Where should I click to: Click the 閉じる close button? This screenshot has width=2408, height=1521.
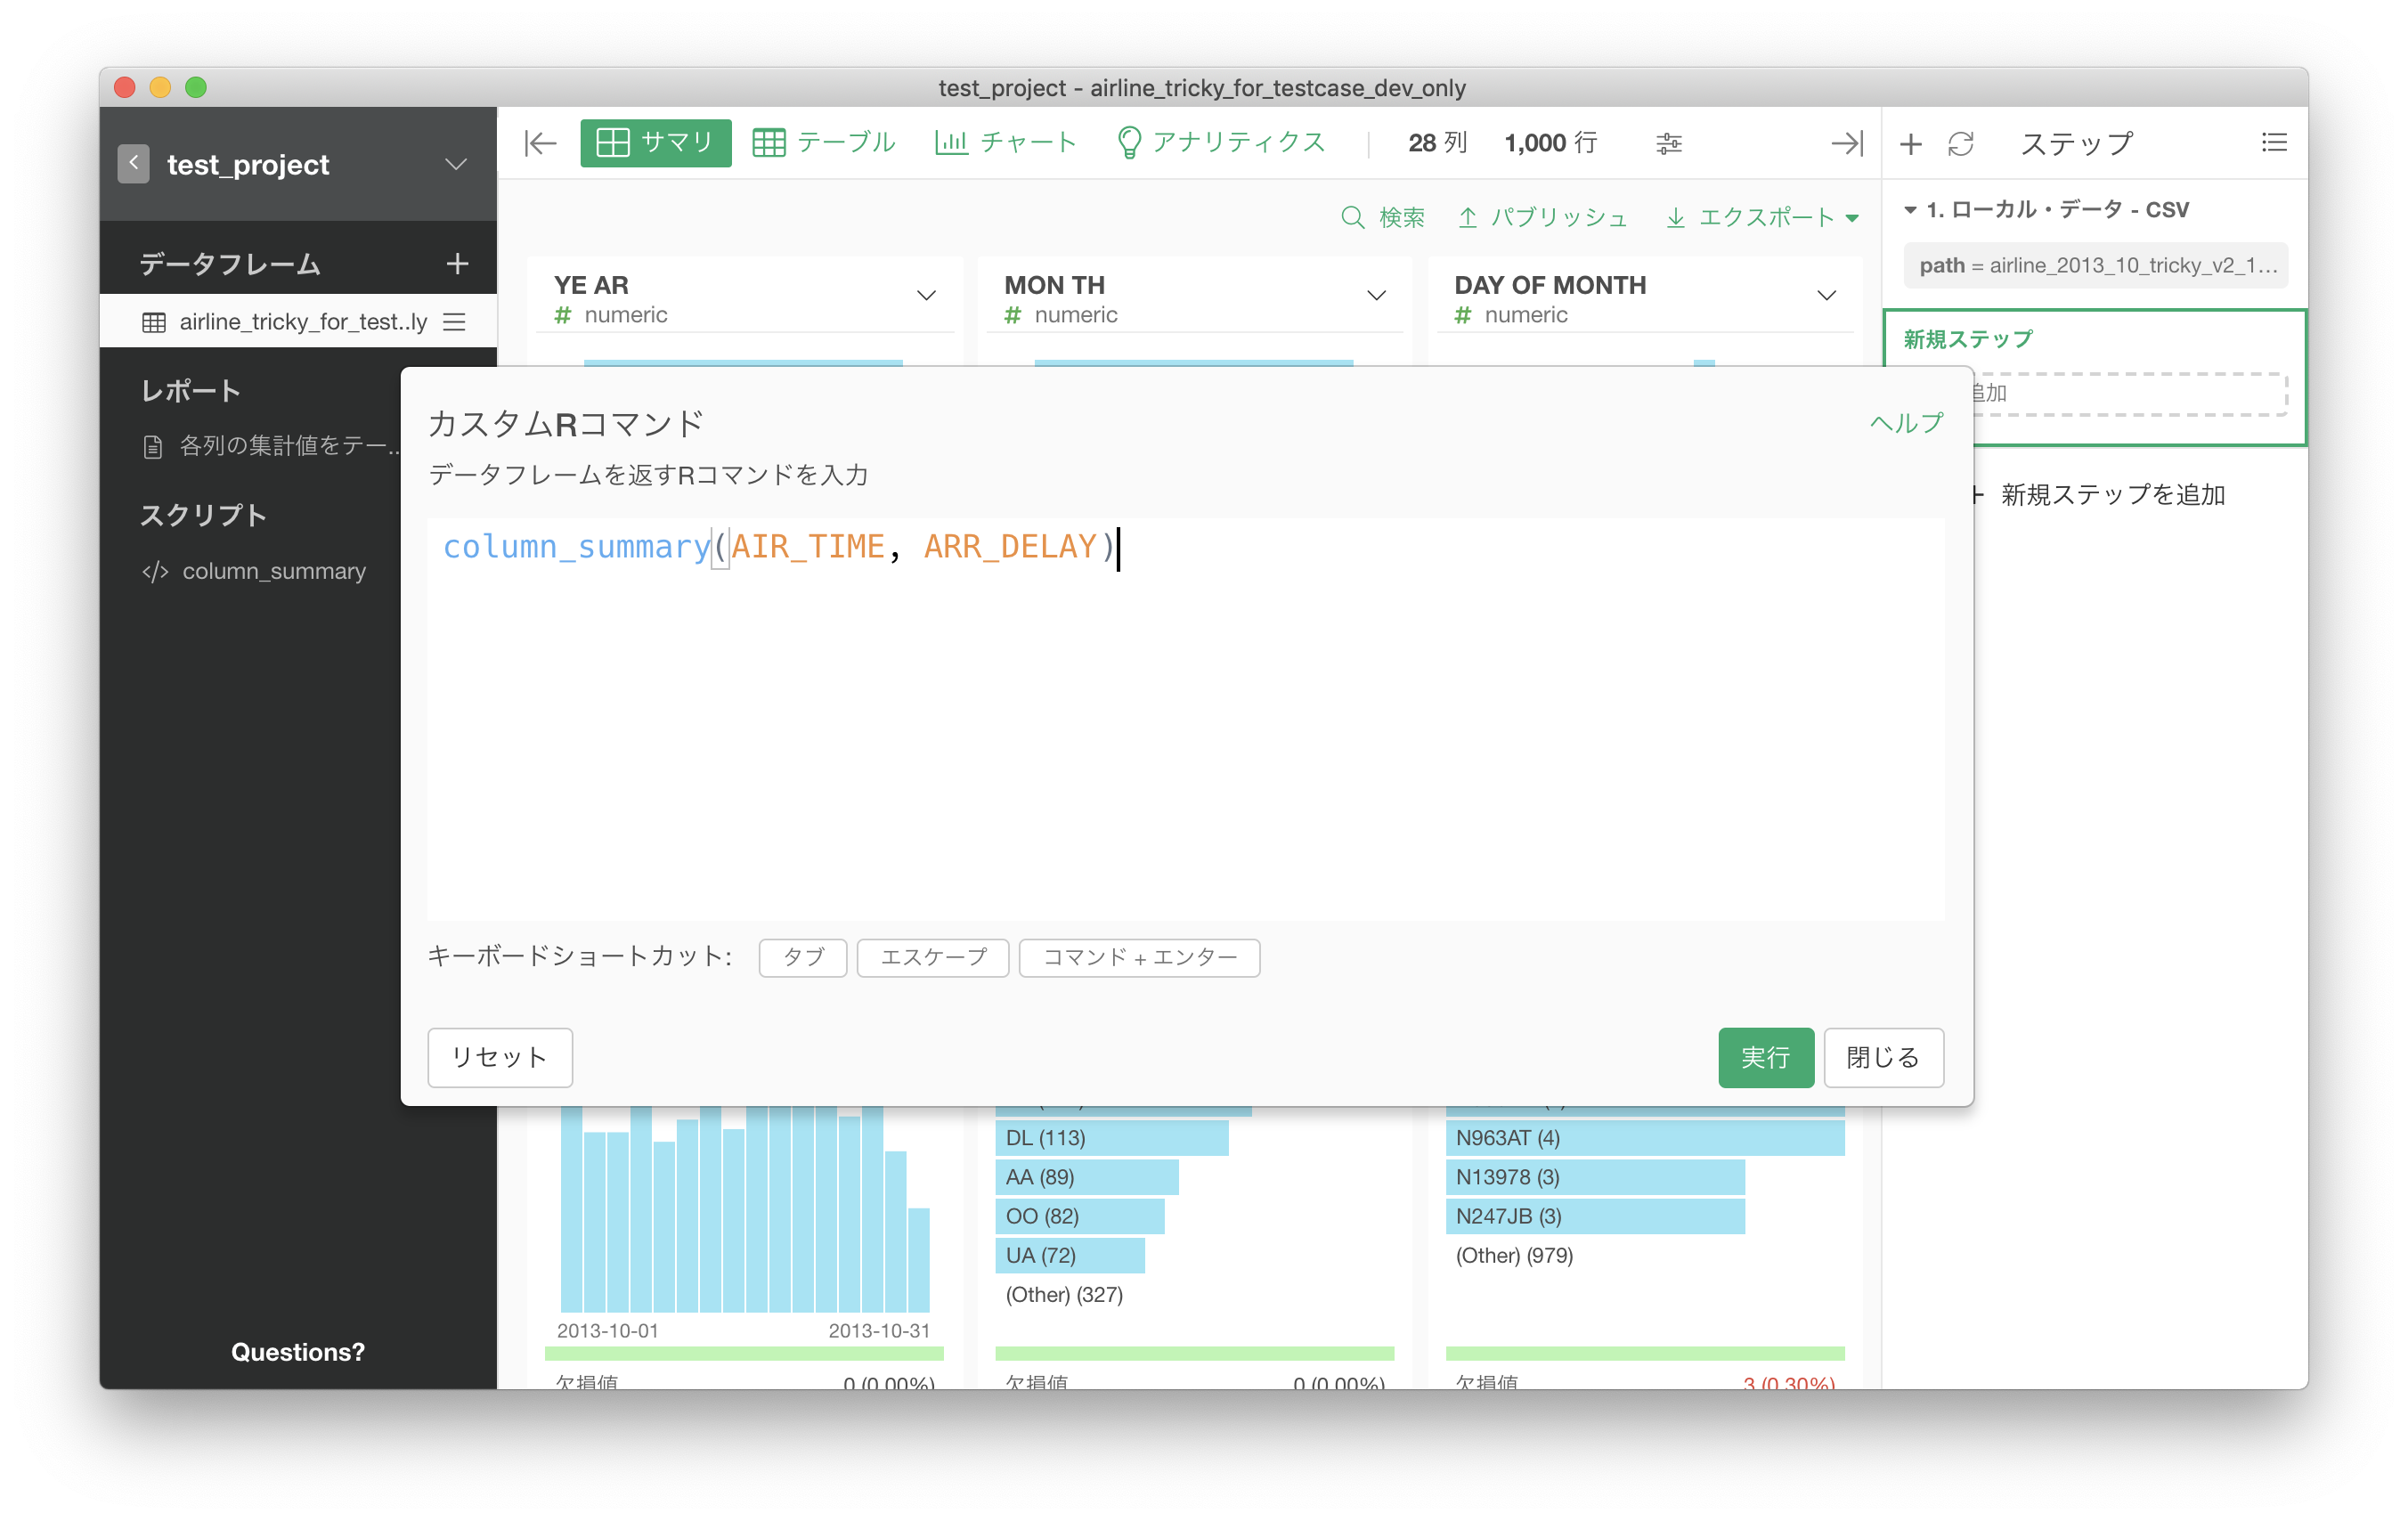pos(1883,1057)
